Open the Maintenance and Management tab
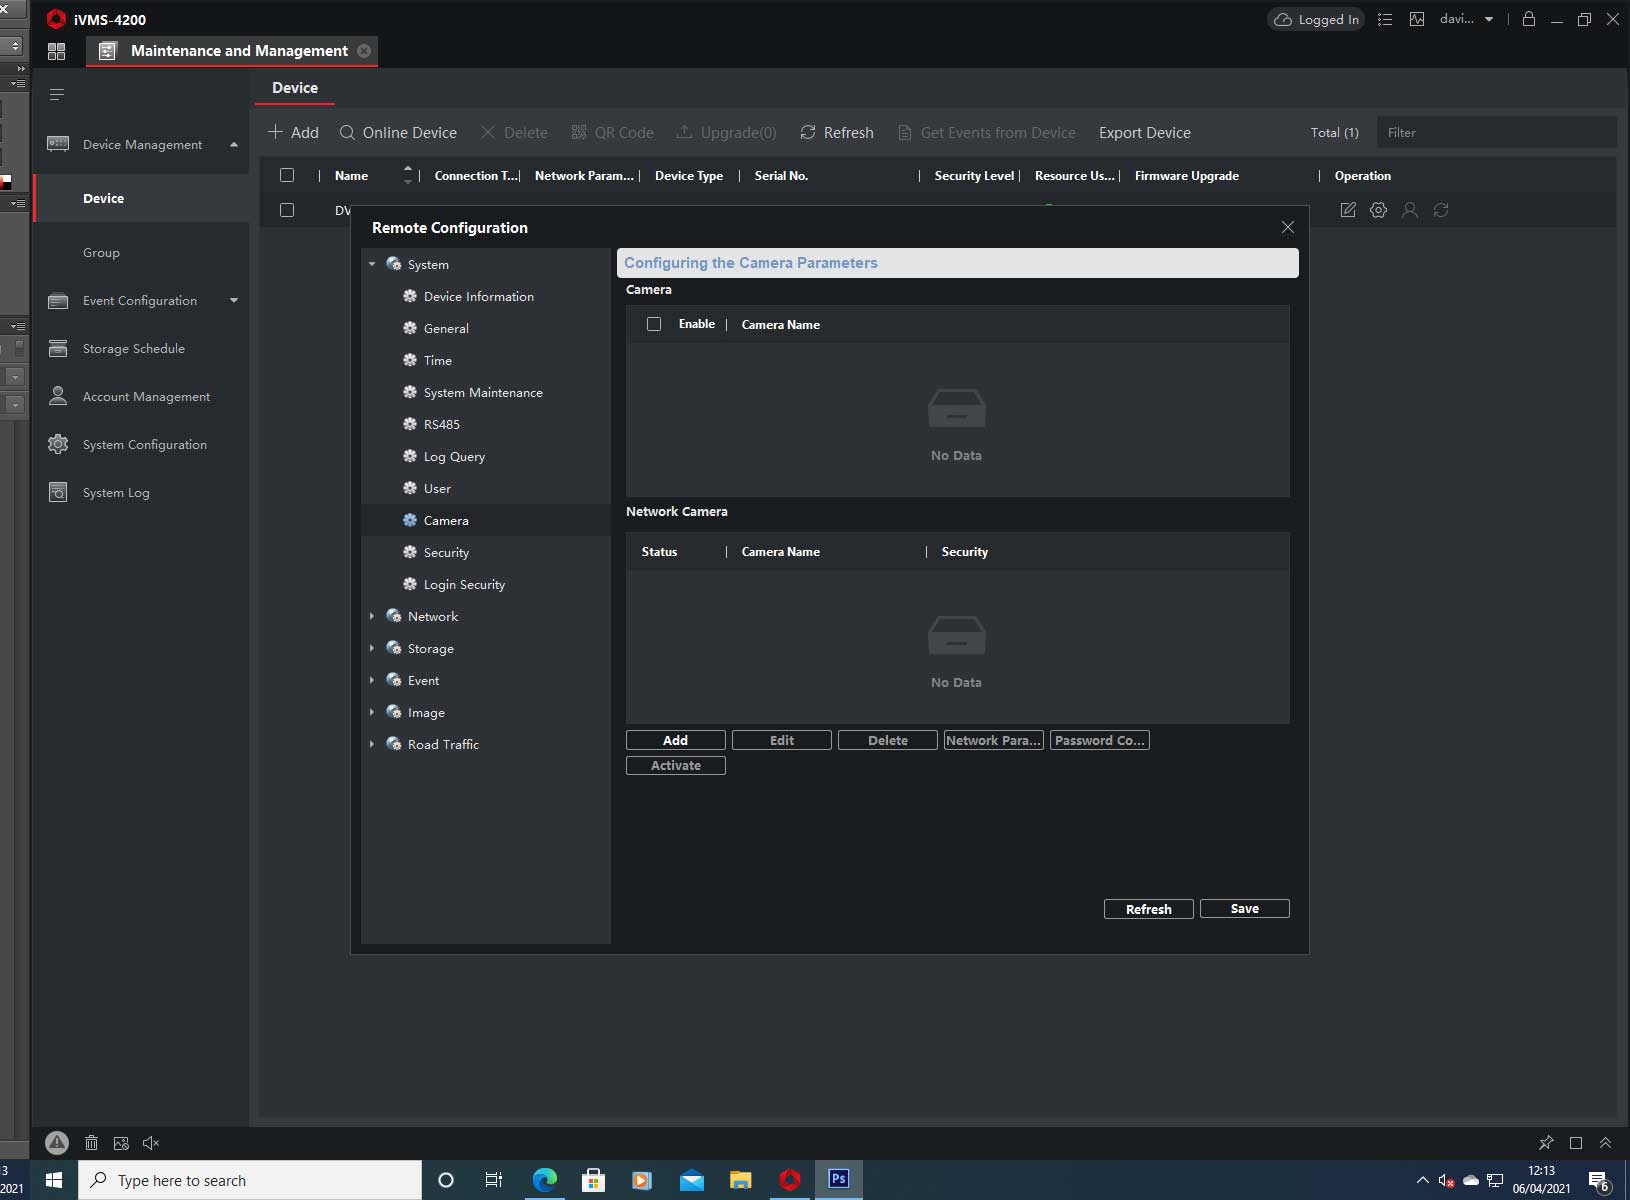The image size is (1630, 1200). [x=238, y=51]
